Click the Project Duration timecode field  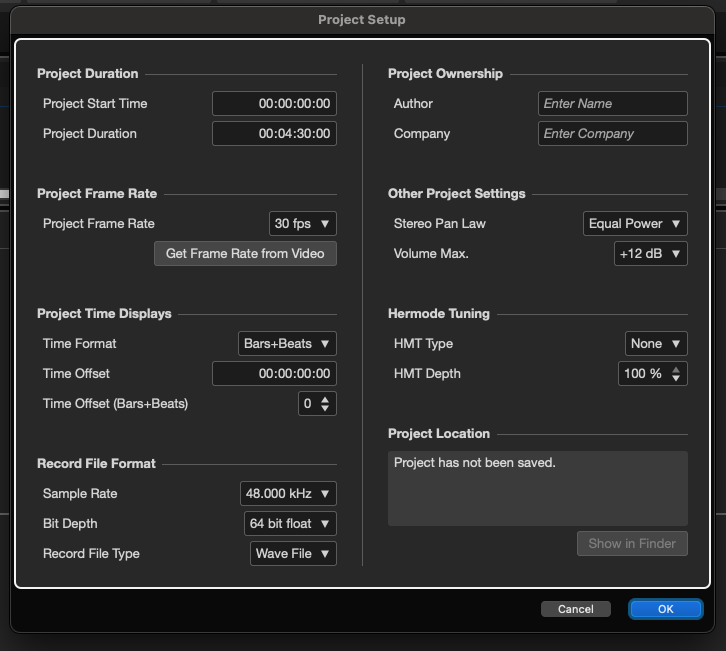274,133
